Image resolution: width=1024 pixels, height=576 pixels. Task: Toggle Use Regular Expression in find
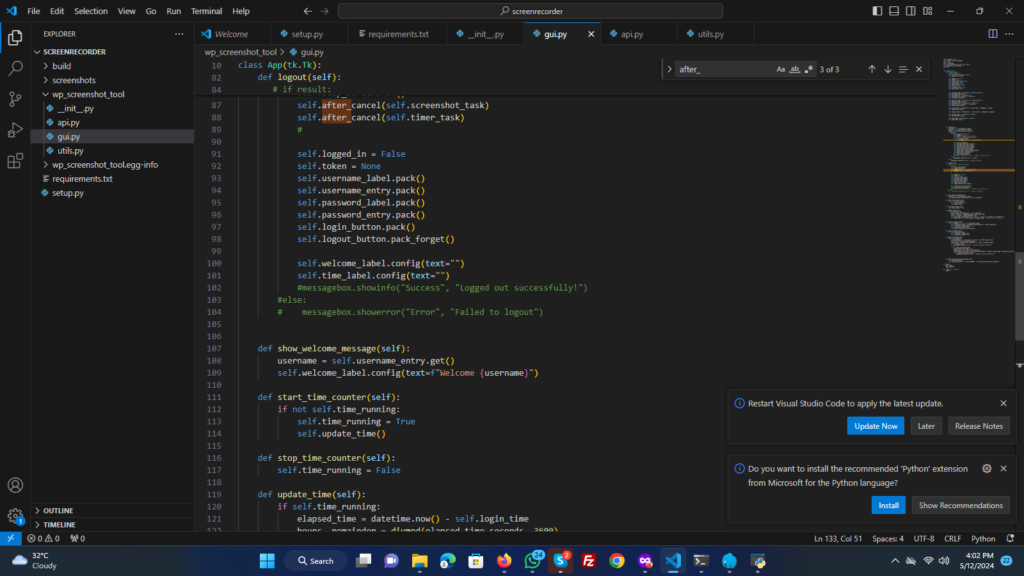pos(809,69)
